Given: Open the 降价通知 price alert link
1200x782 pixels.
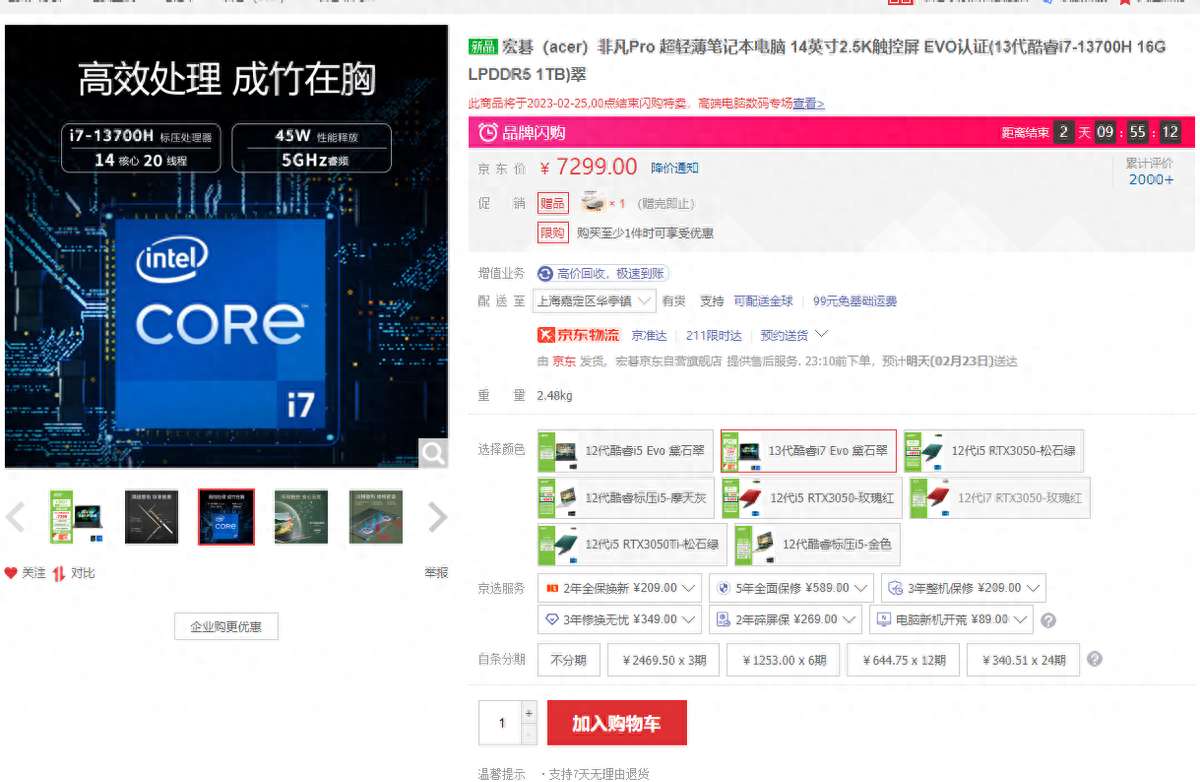Looking at the screenshot, I should pos(675,168).
